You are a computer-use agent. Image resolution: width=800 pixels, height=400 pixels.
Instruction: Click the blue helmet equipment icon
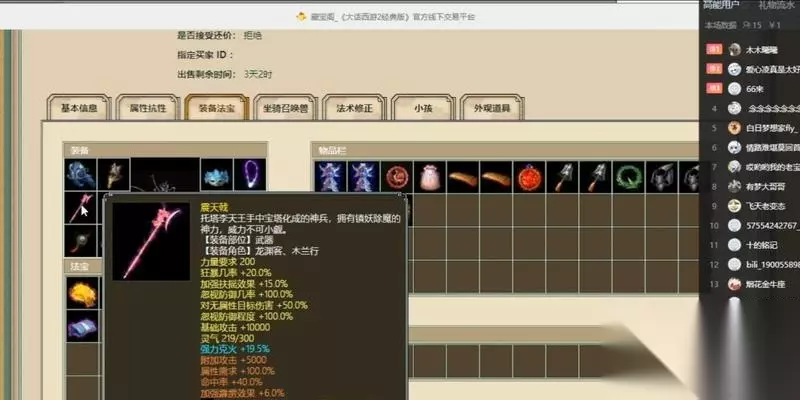point(81,174)
